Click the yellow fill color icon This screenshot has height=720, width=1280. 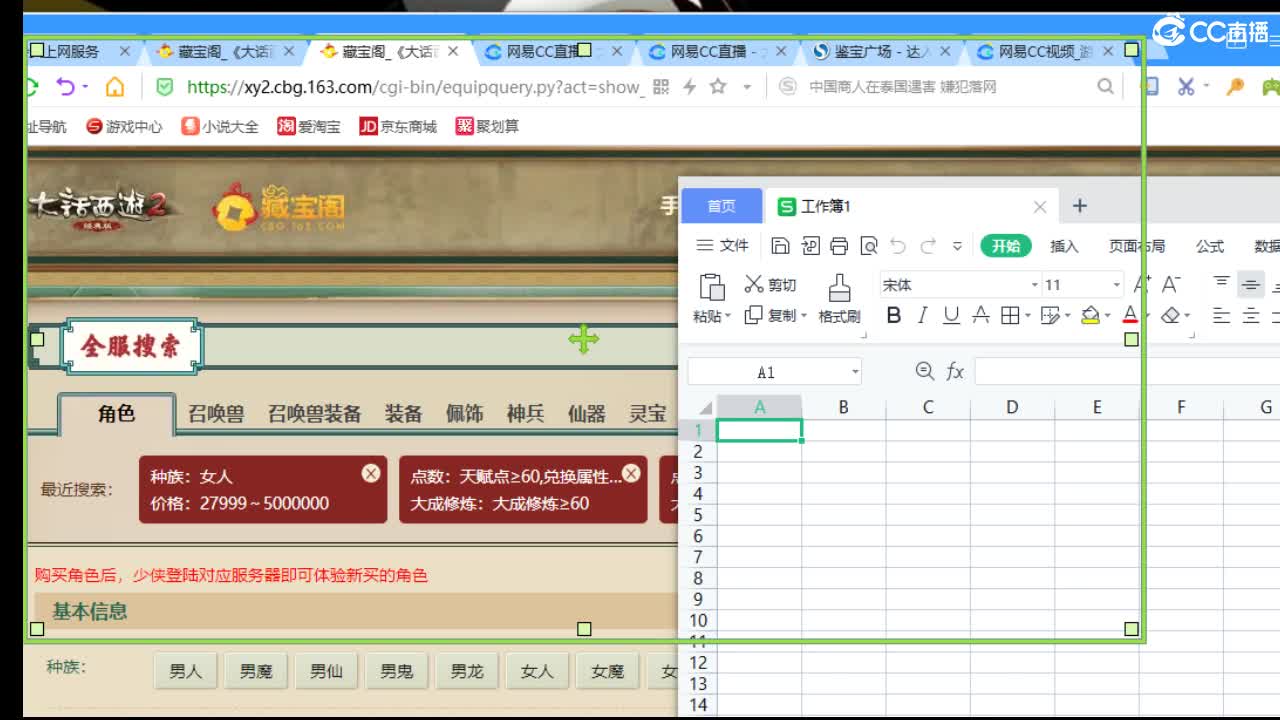click(1090, 316)
